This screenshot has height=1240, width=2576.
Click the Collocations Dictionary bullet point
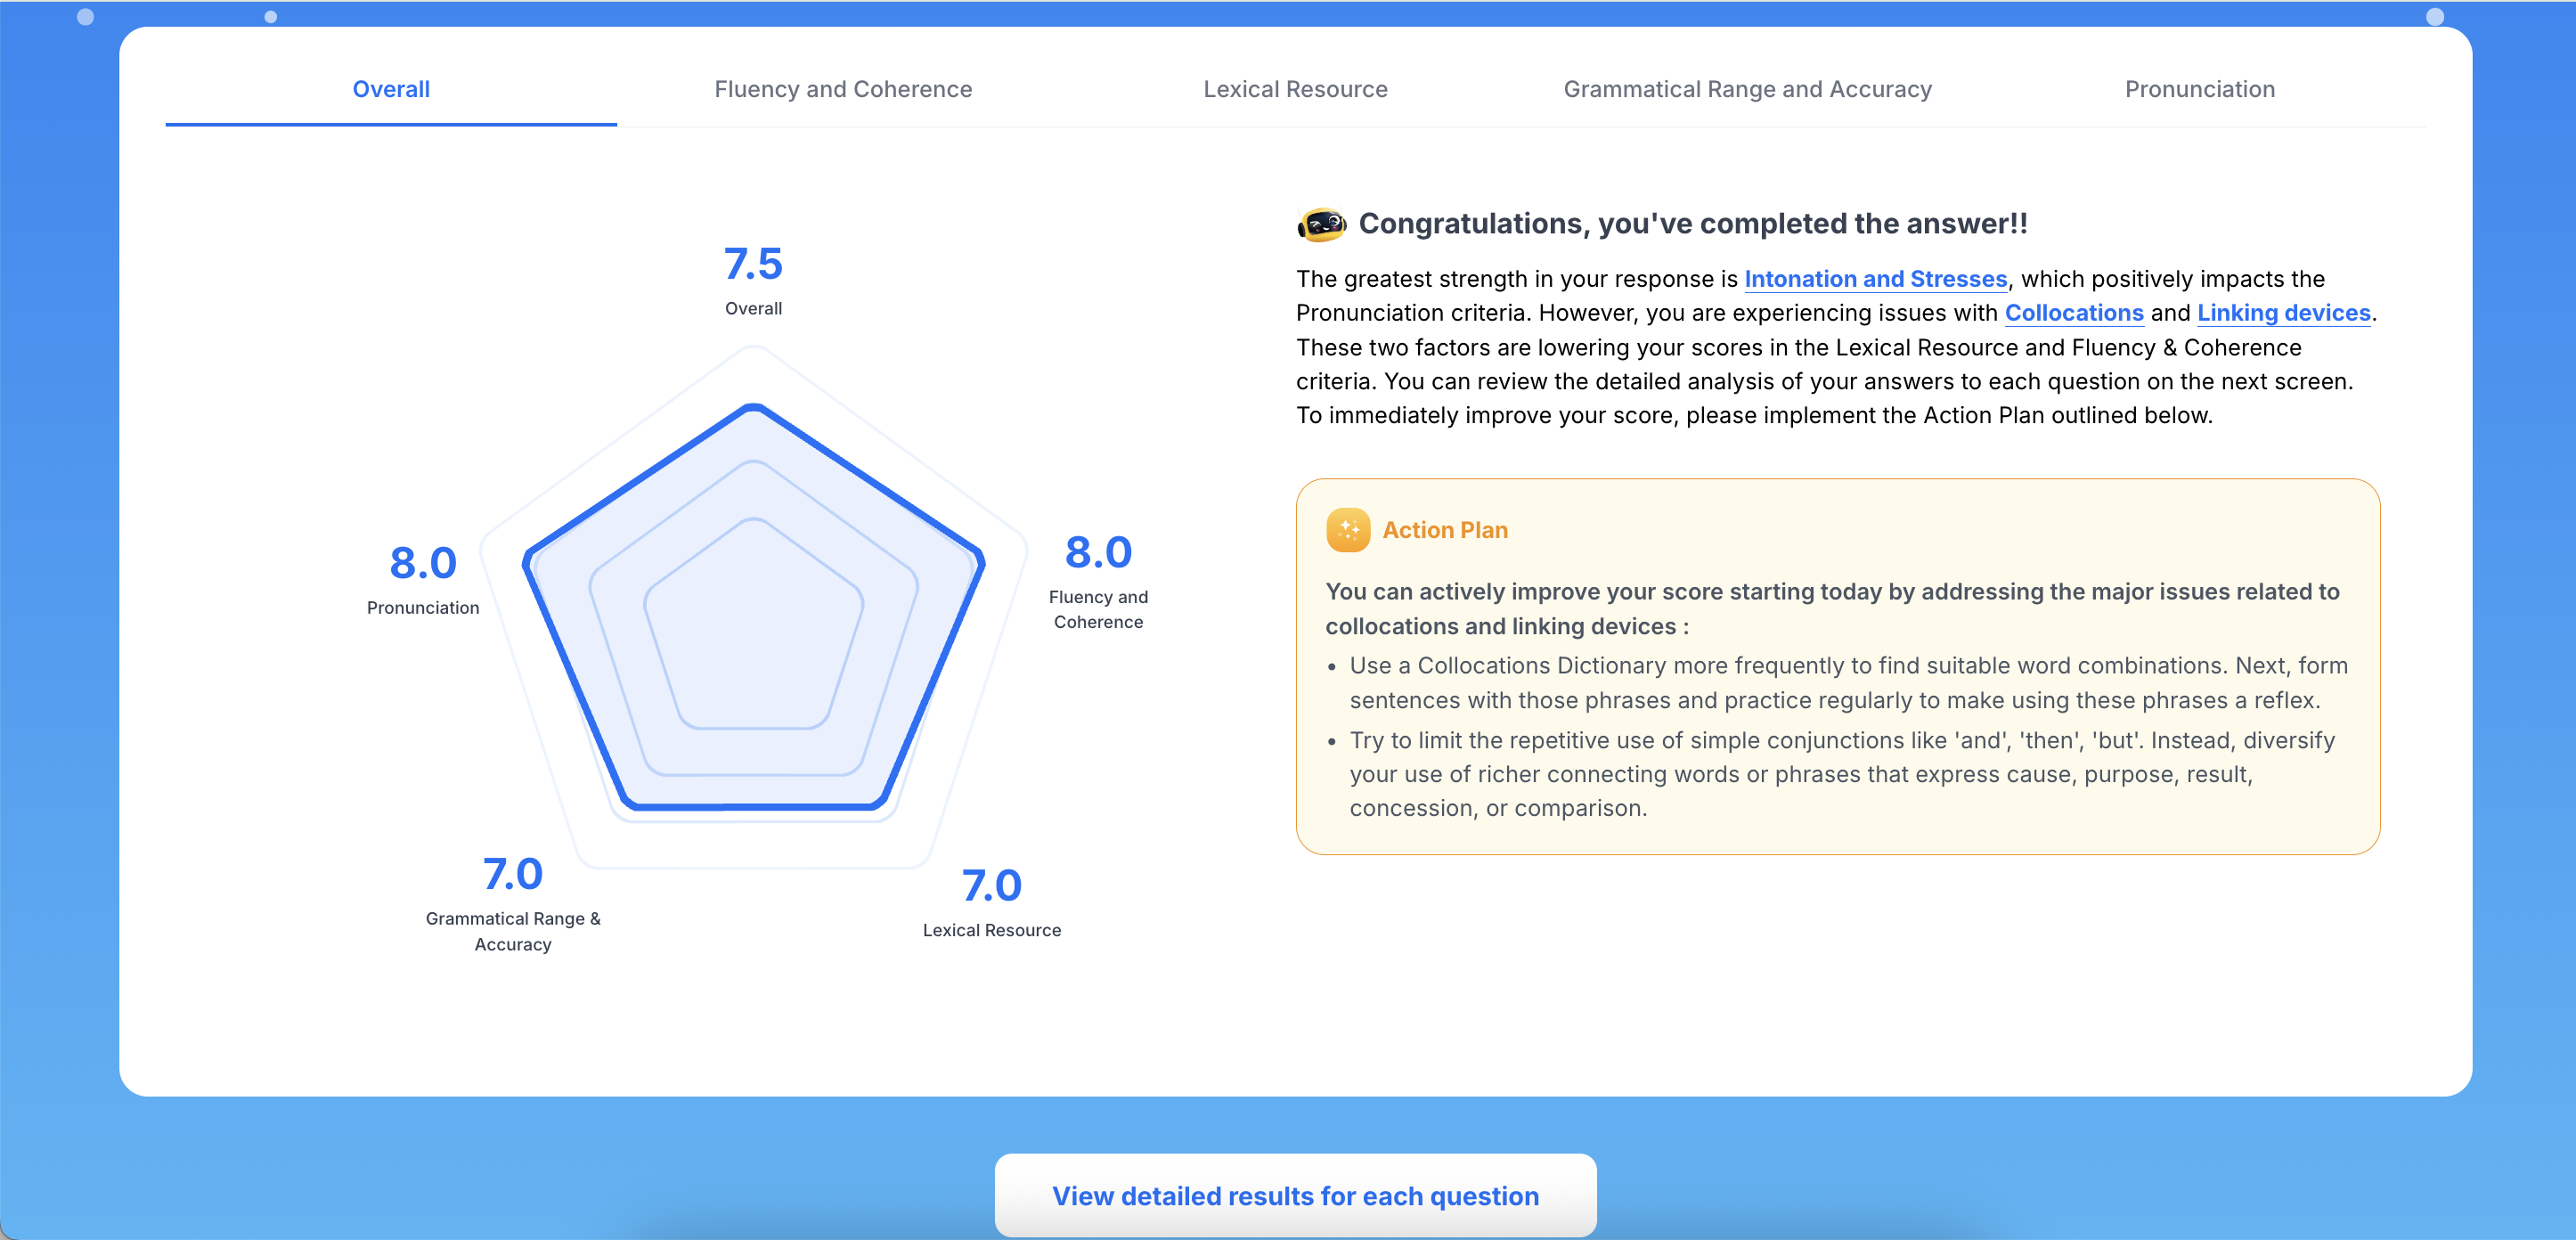tap(1847, 682)
